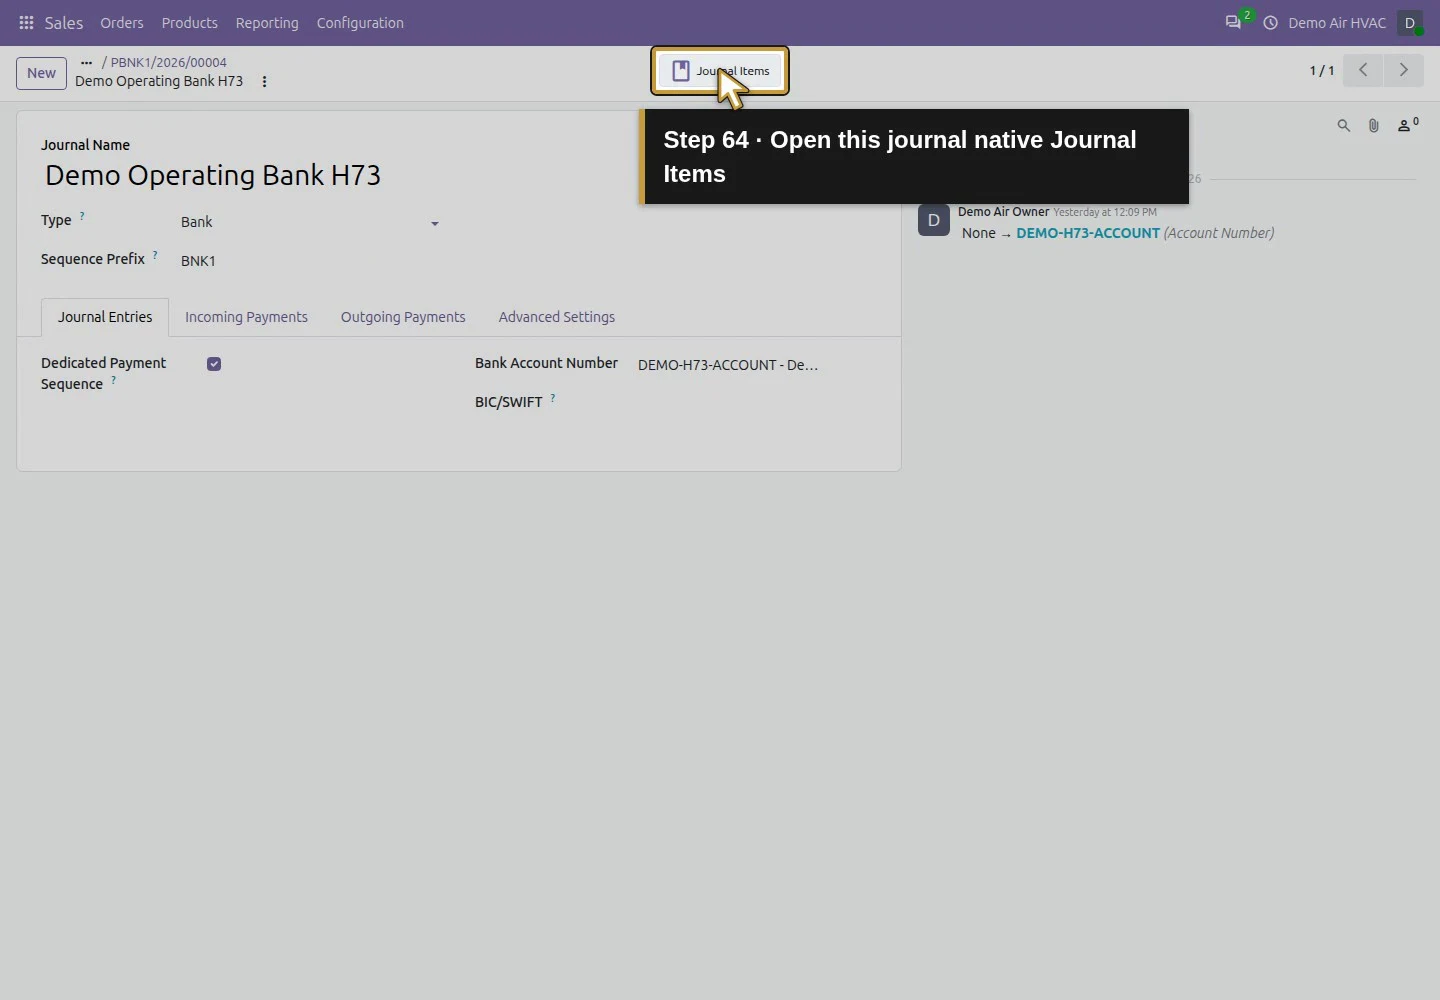Follow the DEMO-H73-ACCOUNT link in chatter
The image size is (1440, 1000).
coord(1088,233)
